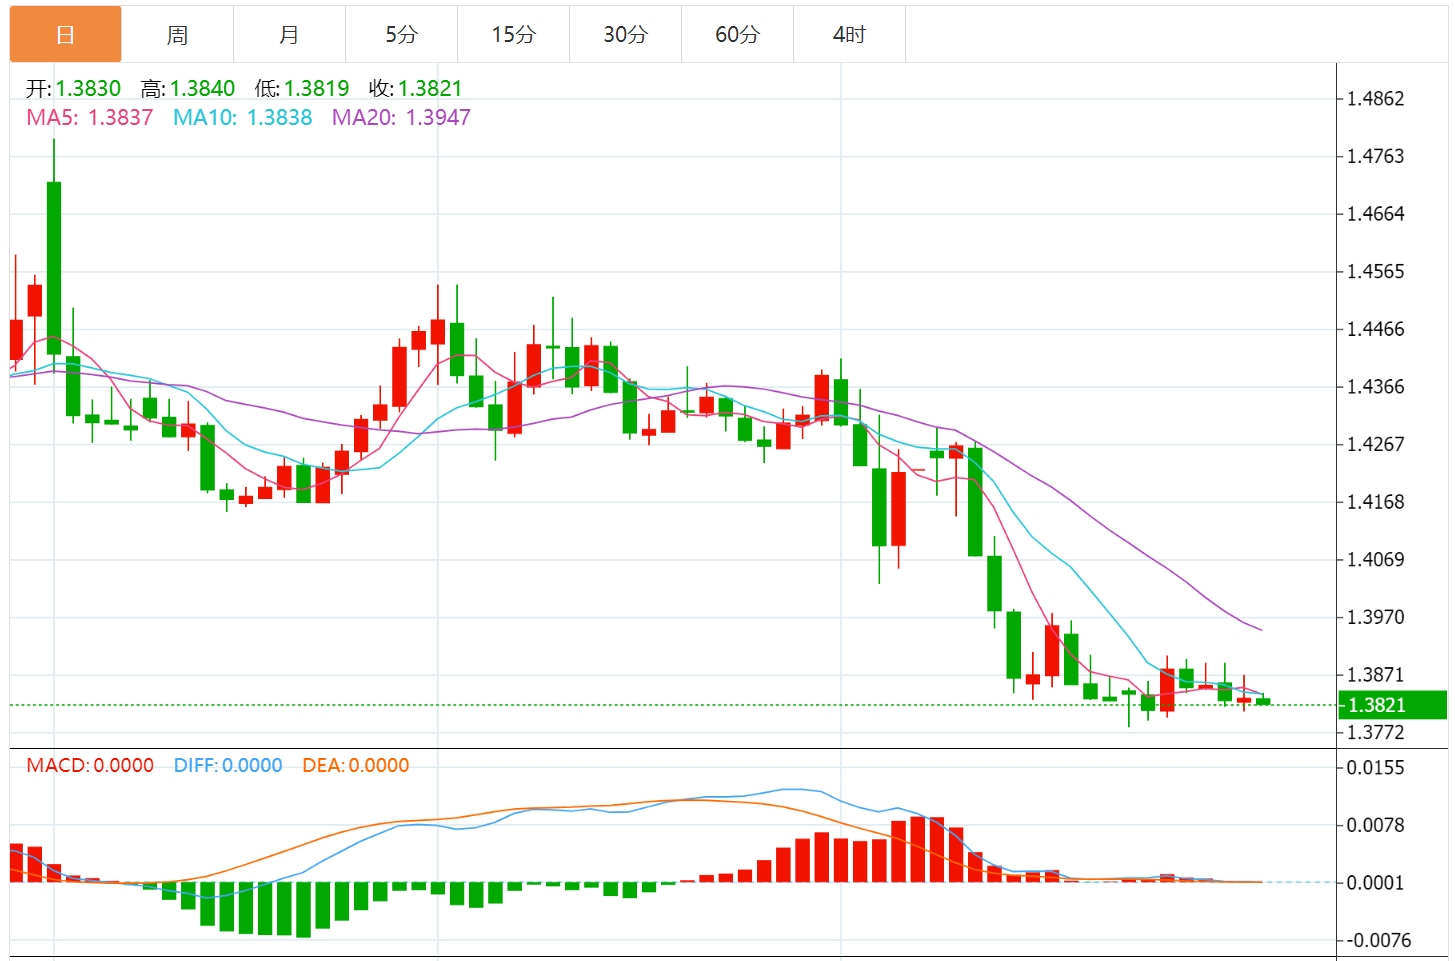Image resolution: width=1455 pixels, height=961 pixels.
Task: Click the green current price tag 1.3821
Action: pyautogui.click(x=1391, y=705)
